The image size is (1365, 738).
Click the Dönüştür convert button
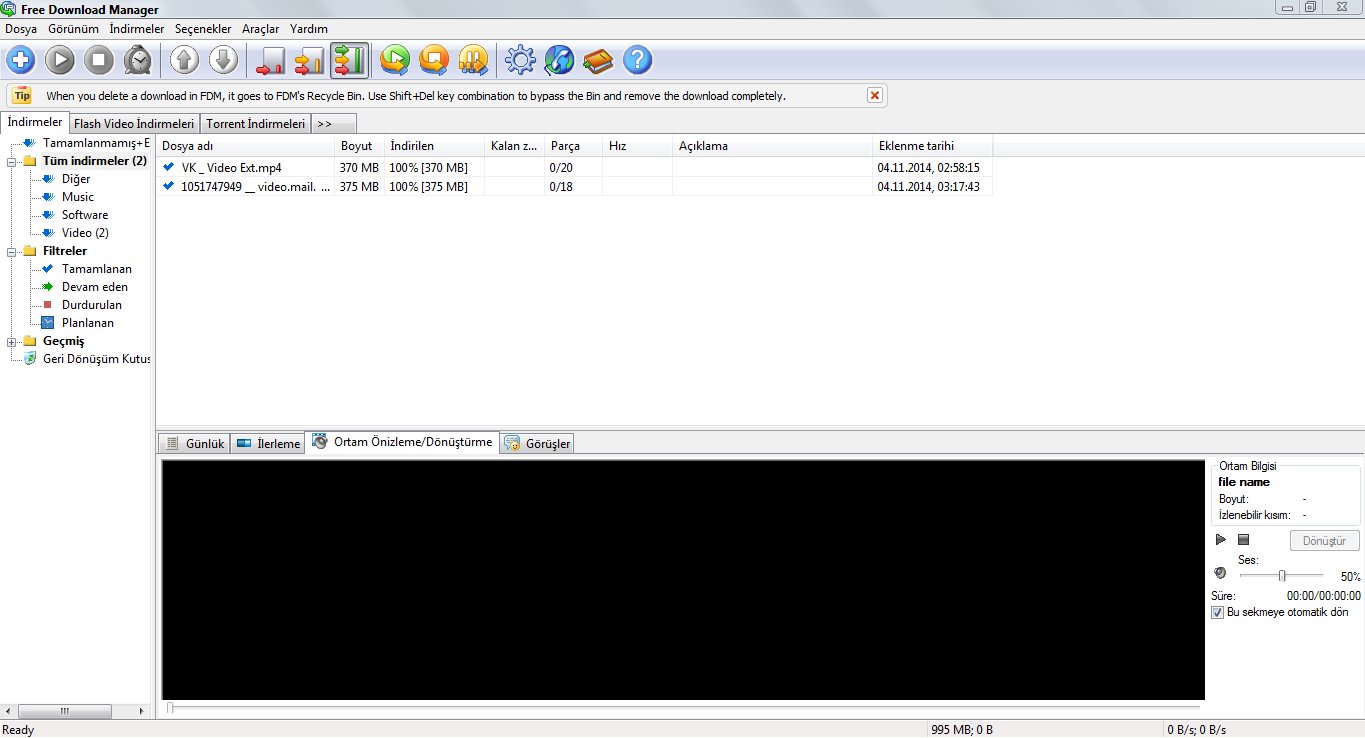[x=1325, y=541]
